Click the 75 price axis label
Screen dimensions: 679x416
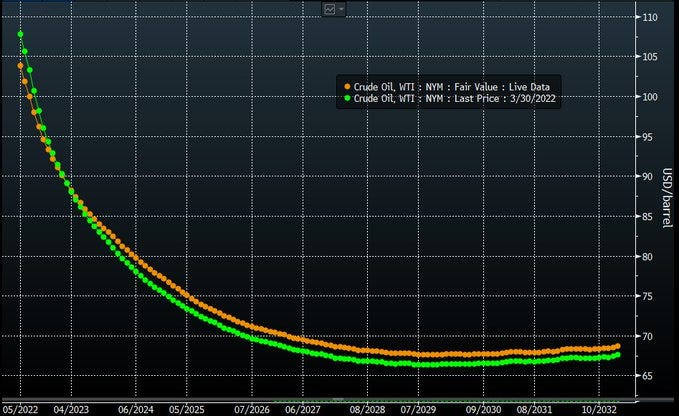647,297
